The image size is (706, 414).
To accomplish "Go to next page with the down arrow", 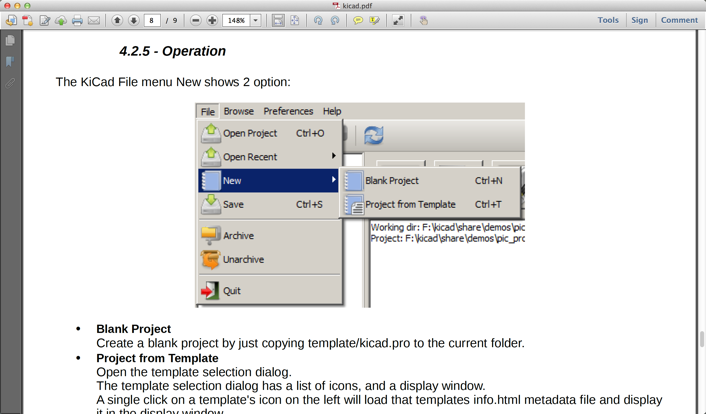I will pos(134,20).
